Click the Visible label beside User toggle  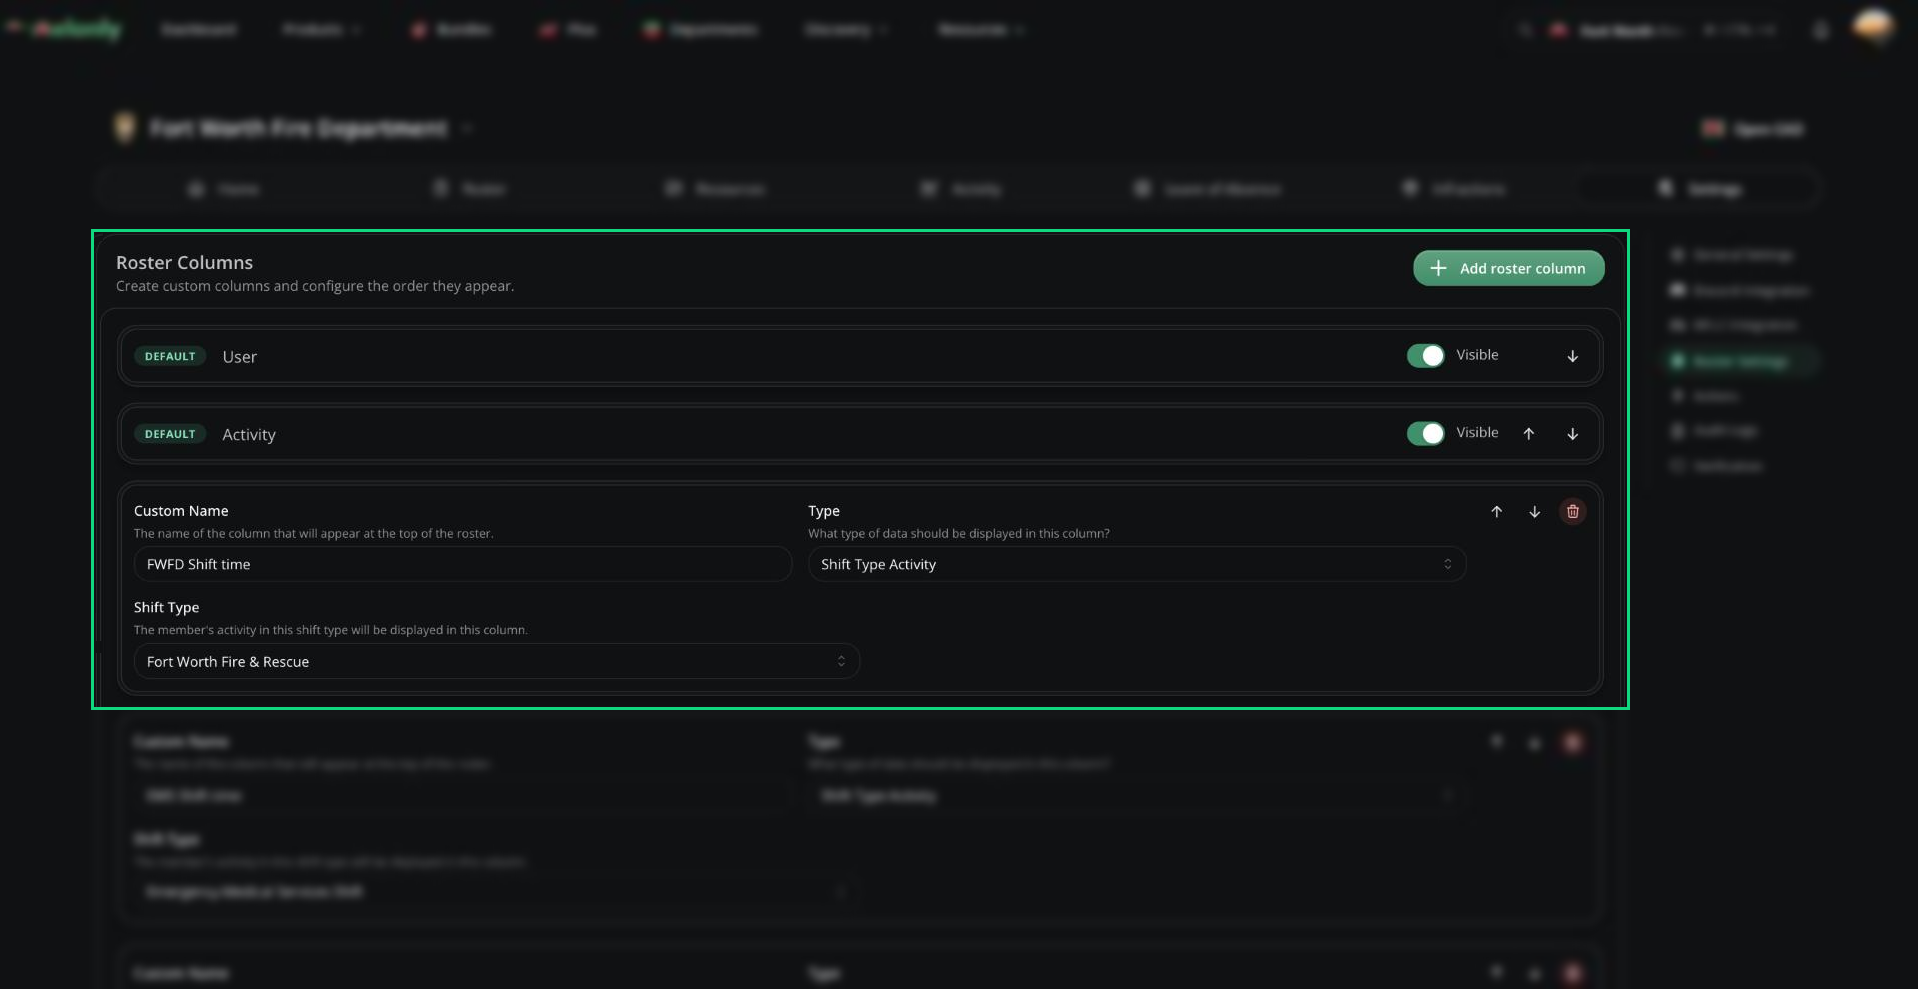pyautogui.click(x=1477, y=355)
